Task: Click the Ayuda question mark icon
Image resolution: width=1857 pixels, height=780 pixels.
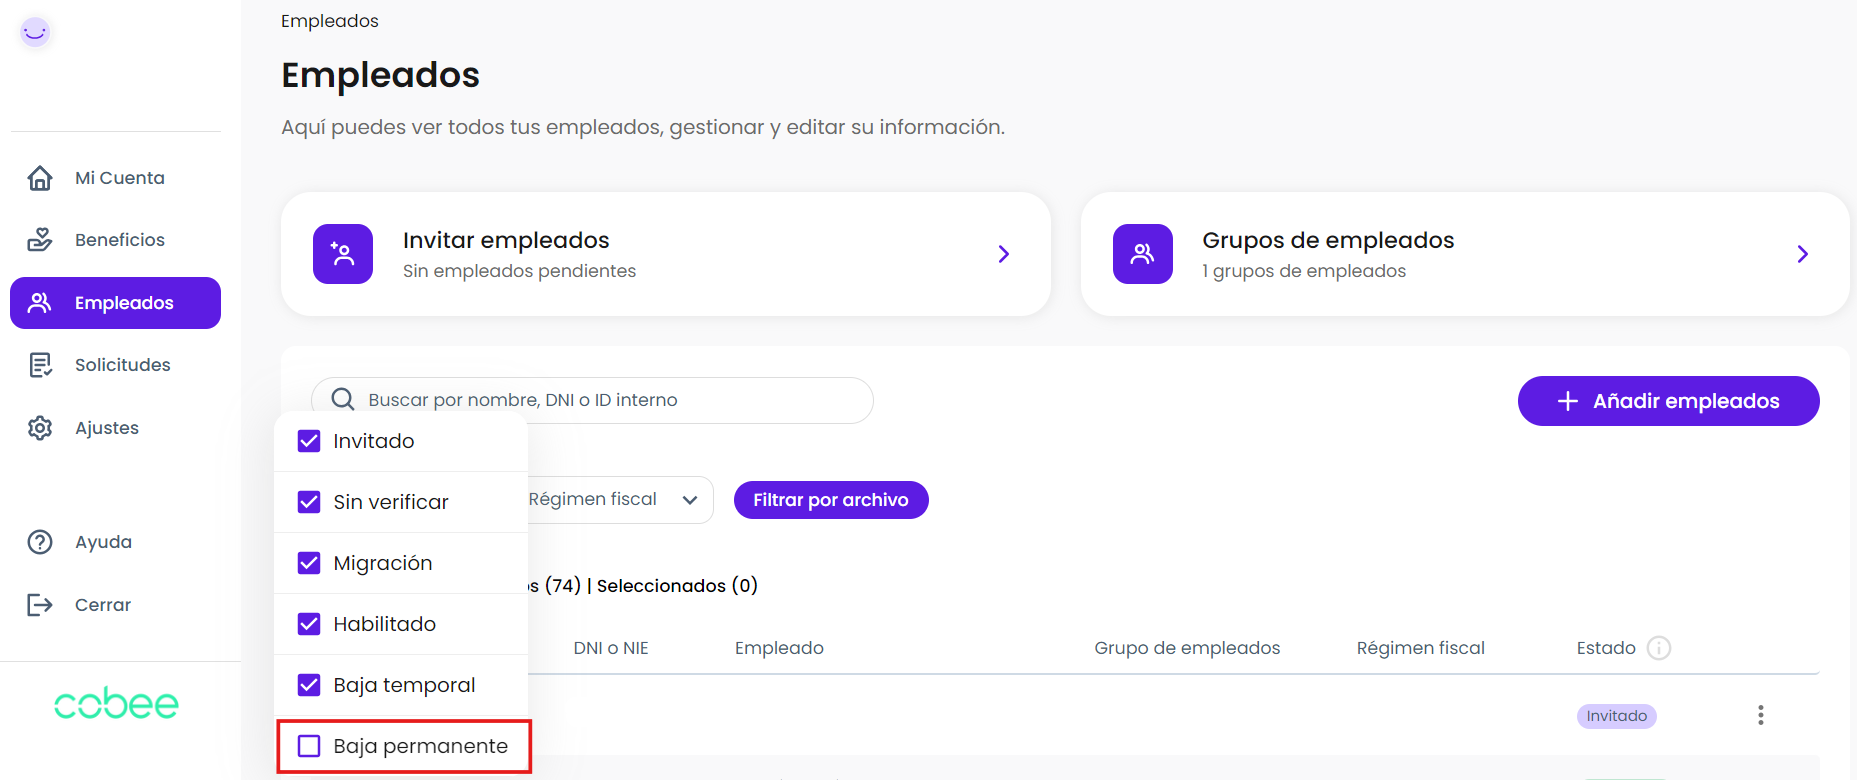Action: (x=40, y=542)
